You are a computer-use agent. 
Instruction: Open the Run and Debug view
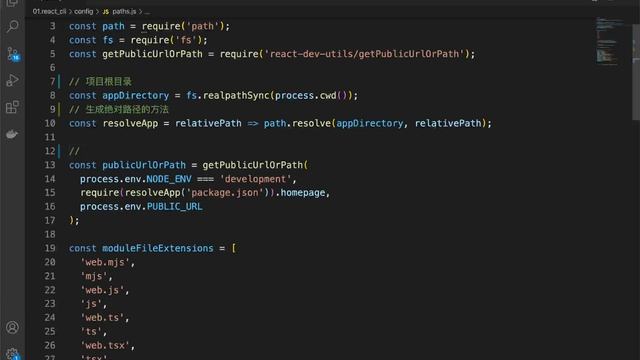pos(12,80)
